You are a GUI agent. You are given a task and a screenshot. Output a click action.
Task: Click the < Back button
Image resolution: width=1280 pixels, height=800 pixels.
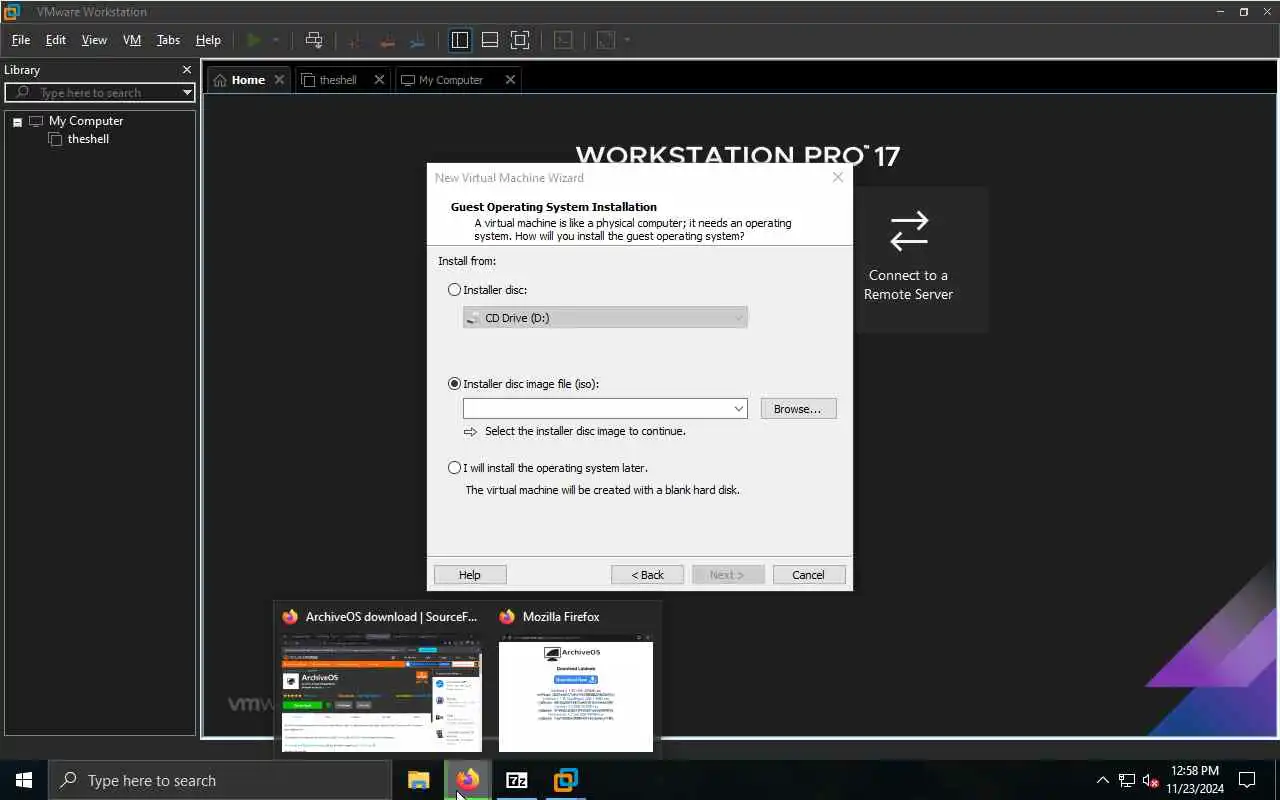(648, 575)
